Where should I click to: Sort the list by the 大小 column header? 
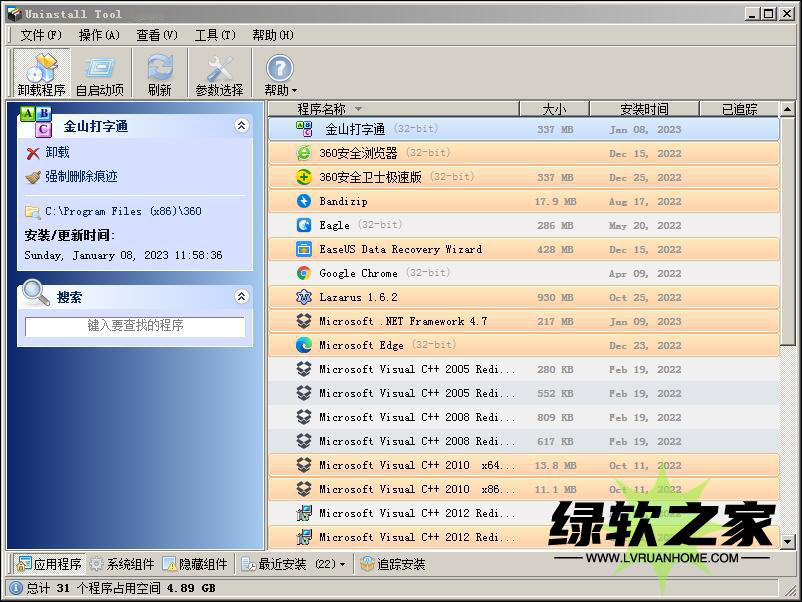[x=553, y=109]
